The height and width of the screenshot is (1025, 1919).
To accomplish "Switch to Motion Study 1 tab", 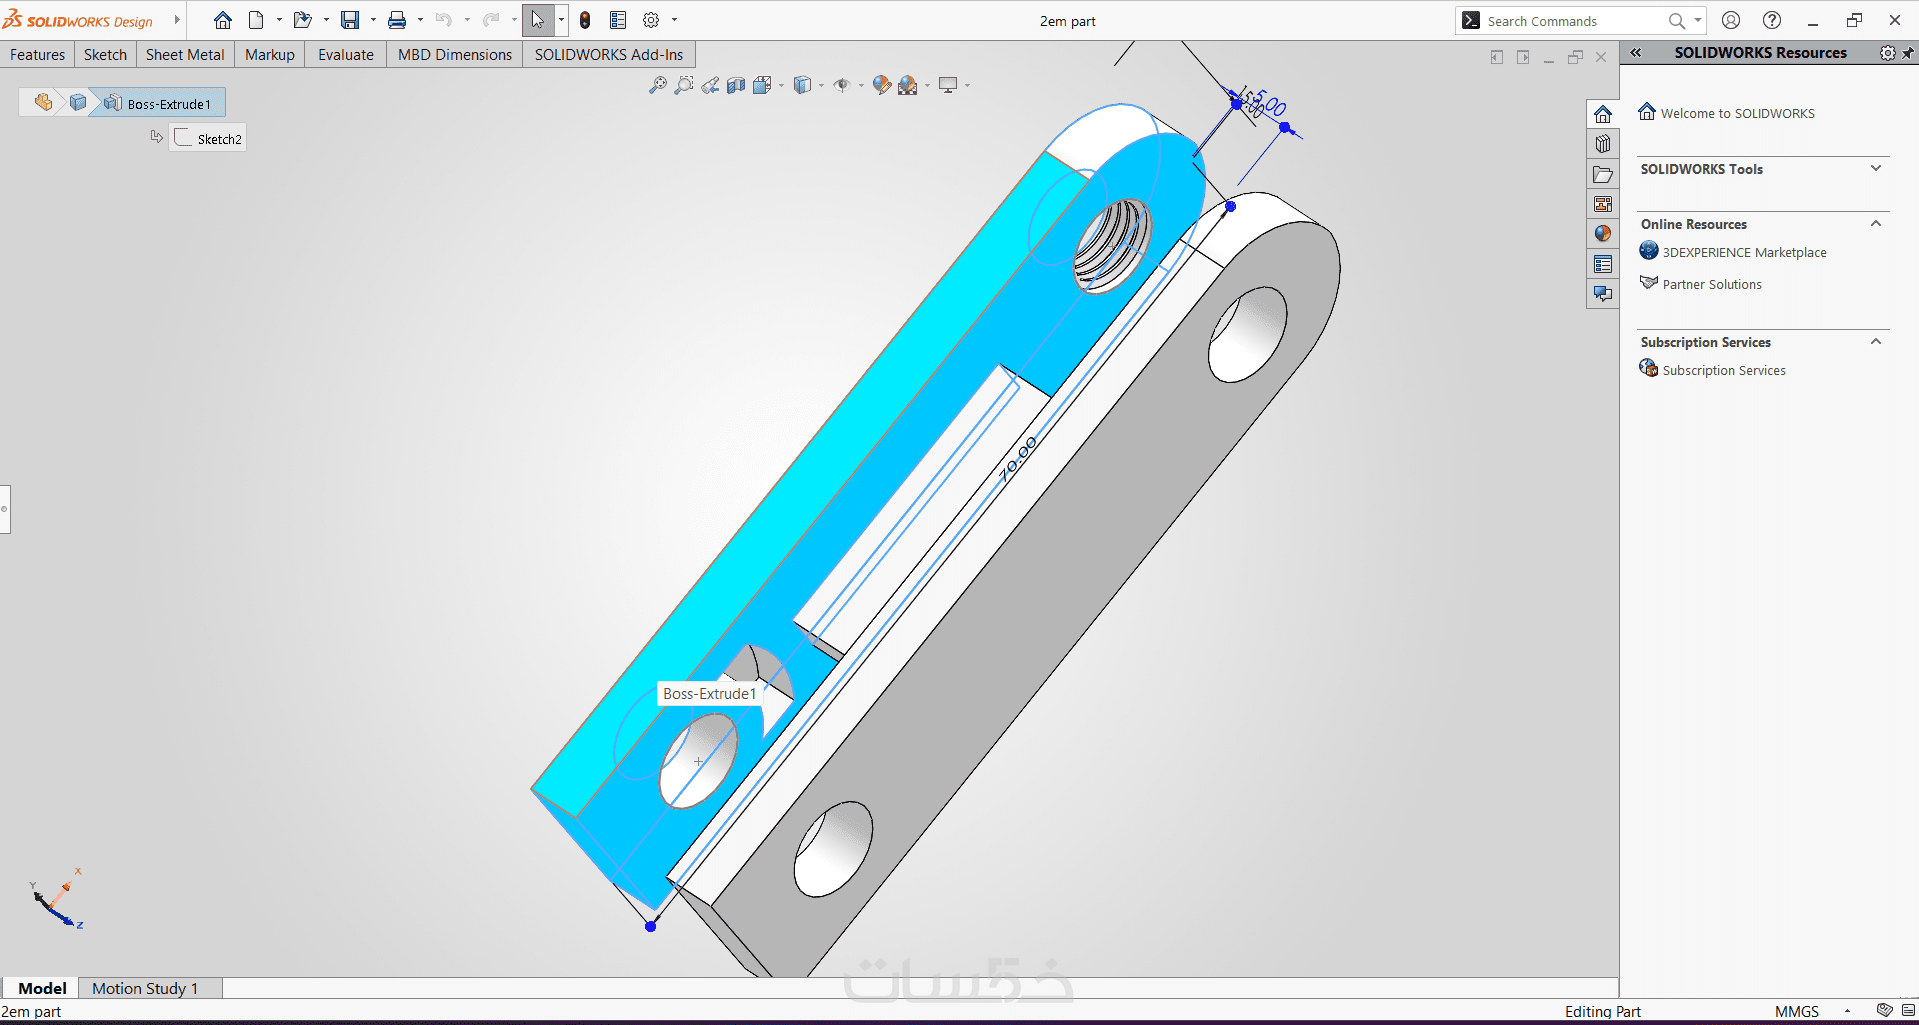I will [x=145, y=988].
